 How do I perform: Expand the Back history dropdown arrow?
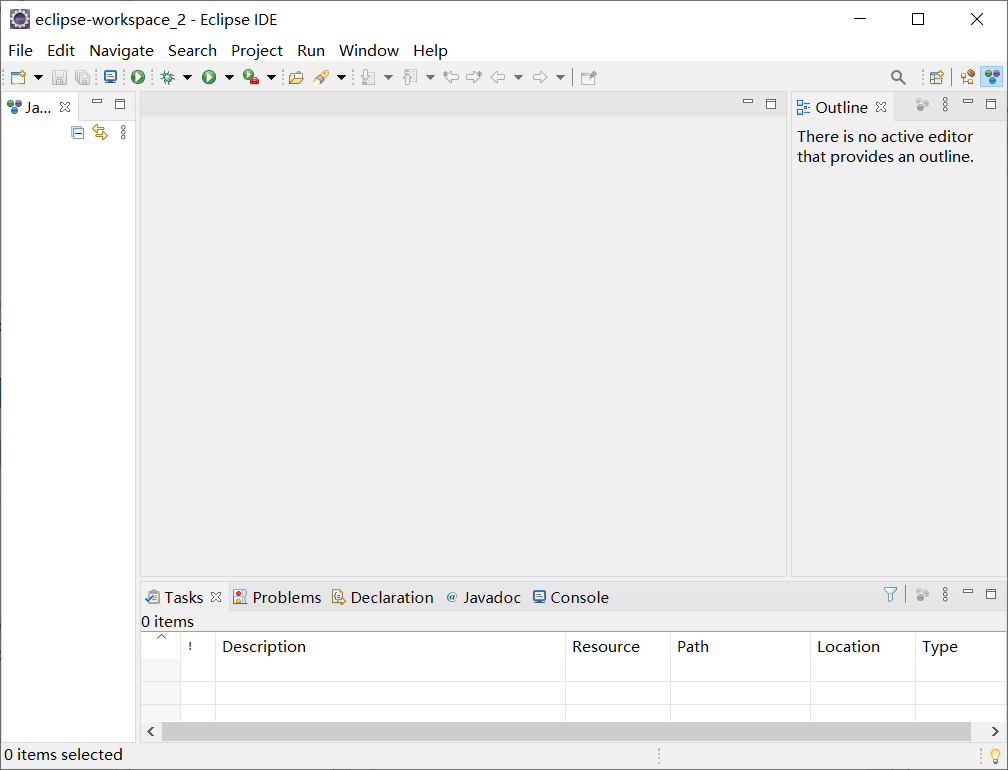point(518,78)
